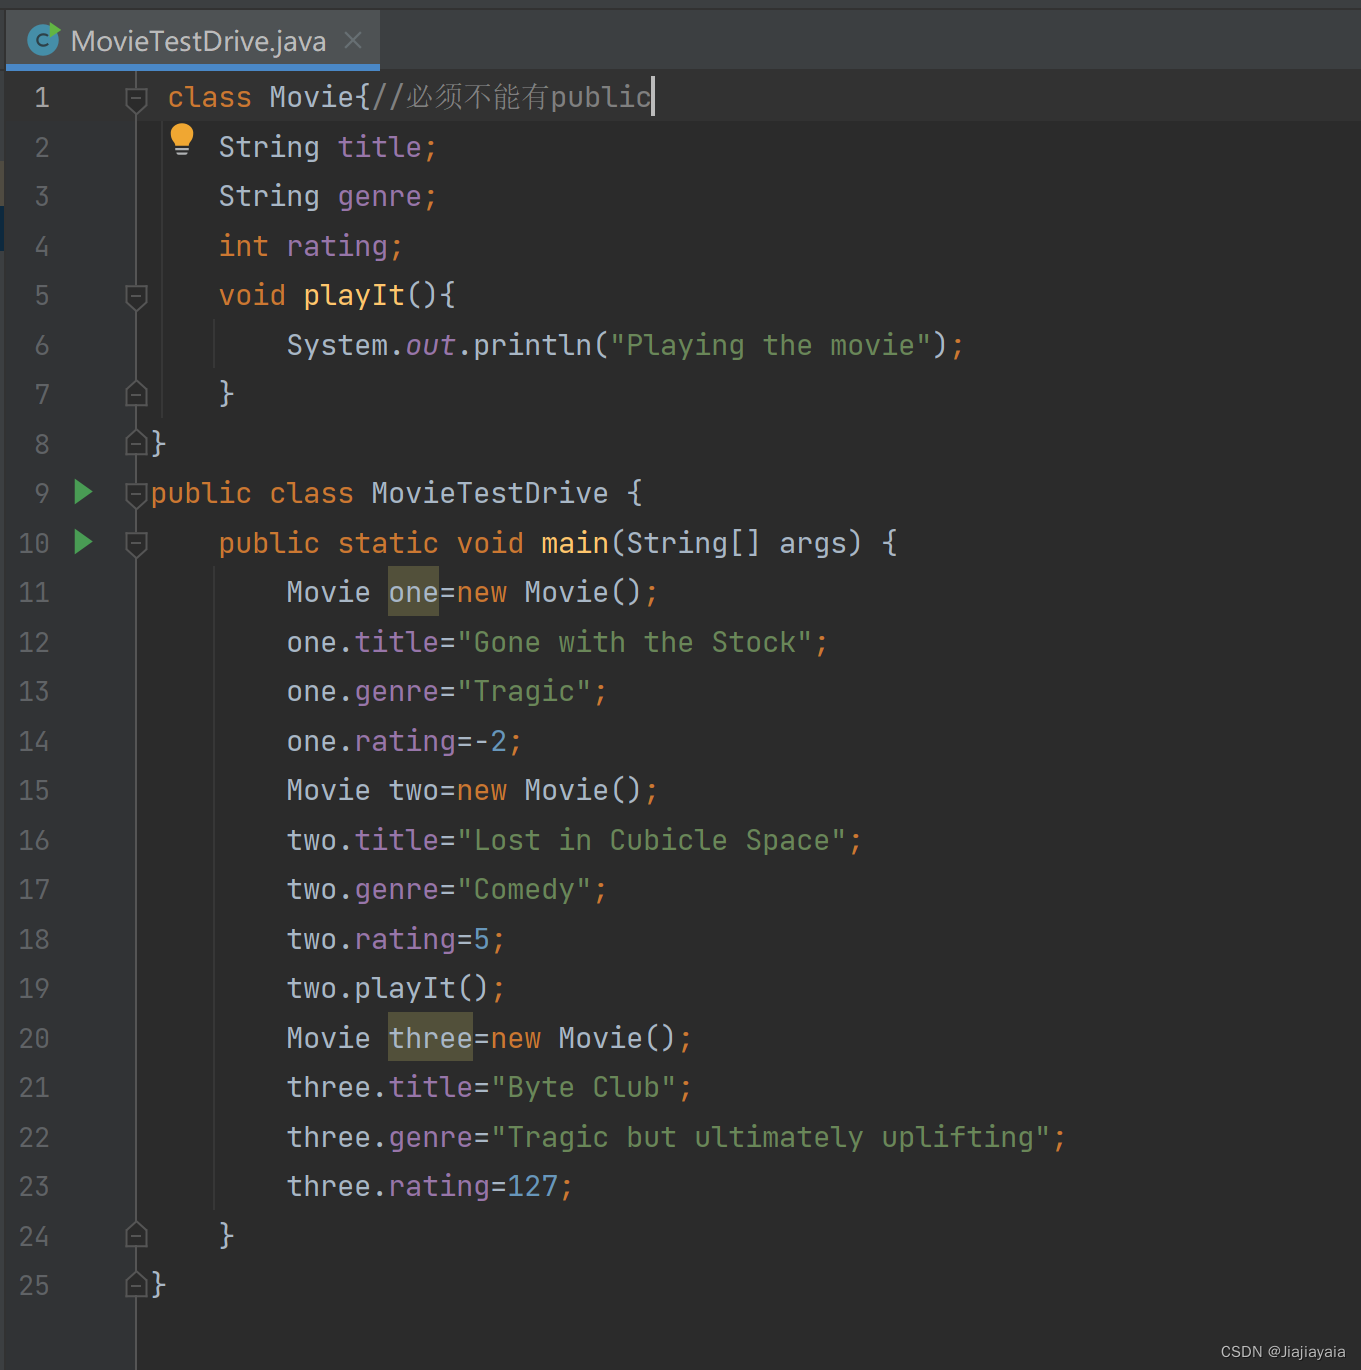Image resolution: width=1361 pixels, height=1370 pixels.
Task: Click the fold-end marker beside closing brace line 8
Action: point(137,444)
